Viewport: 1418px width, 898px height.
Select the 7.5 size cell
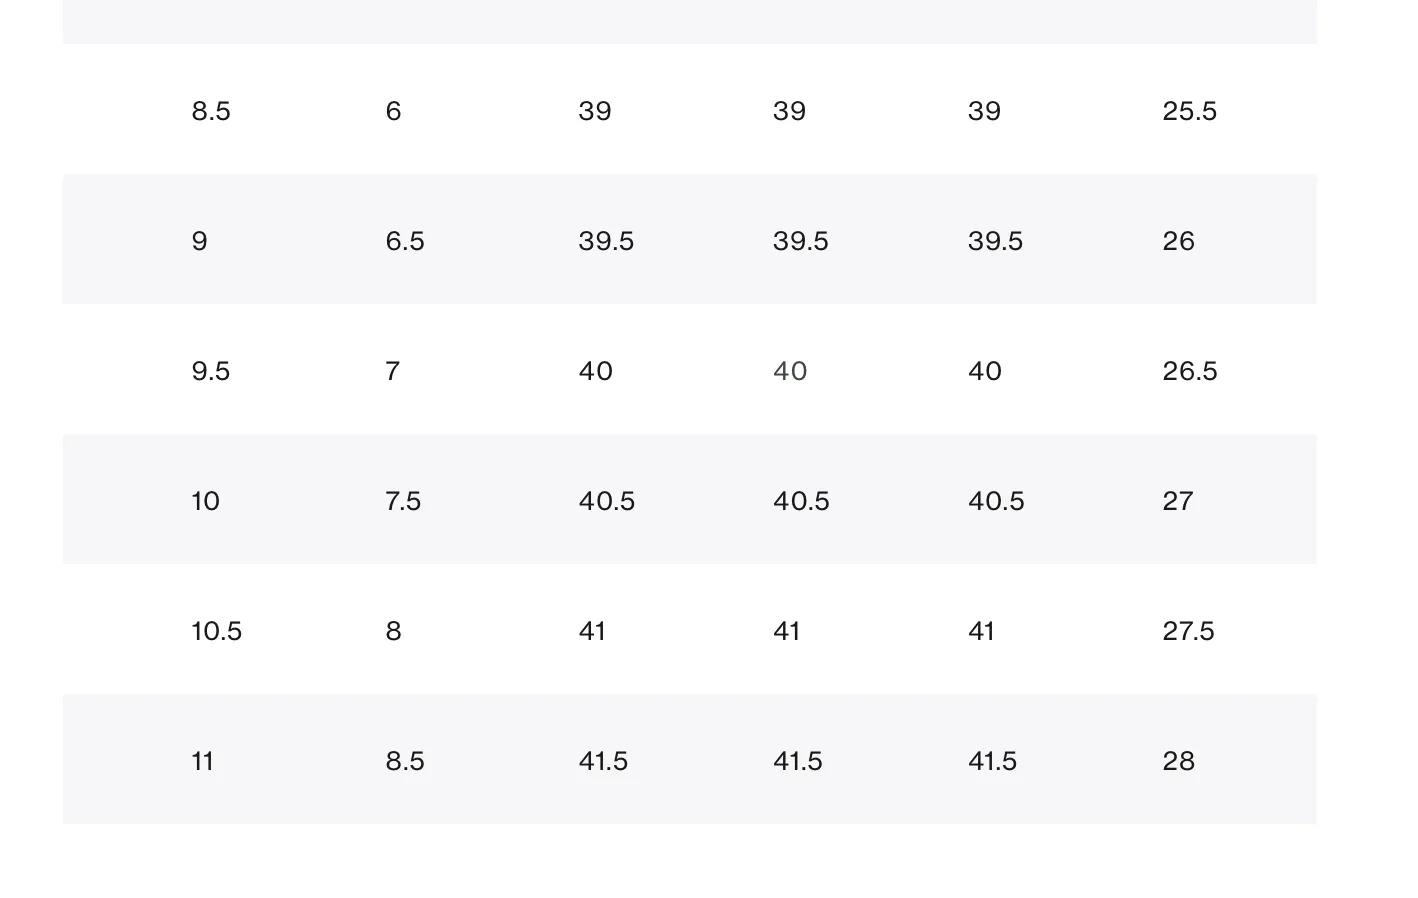tap(403, 501)
